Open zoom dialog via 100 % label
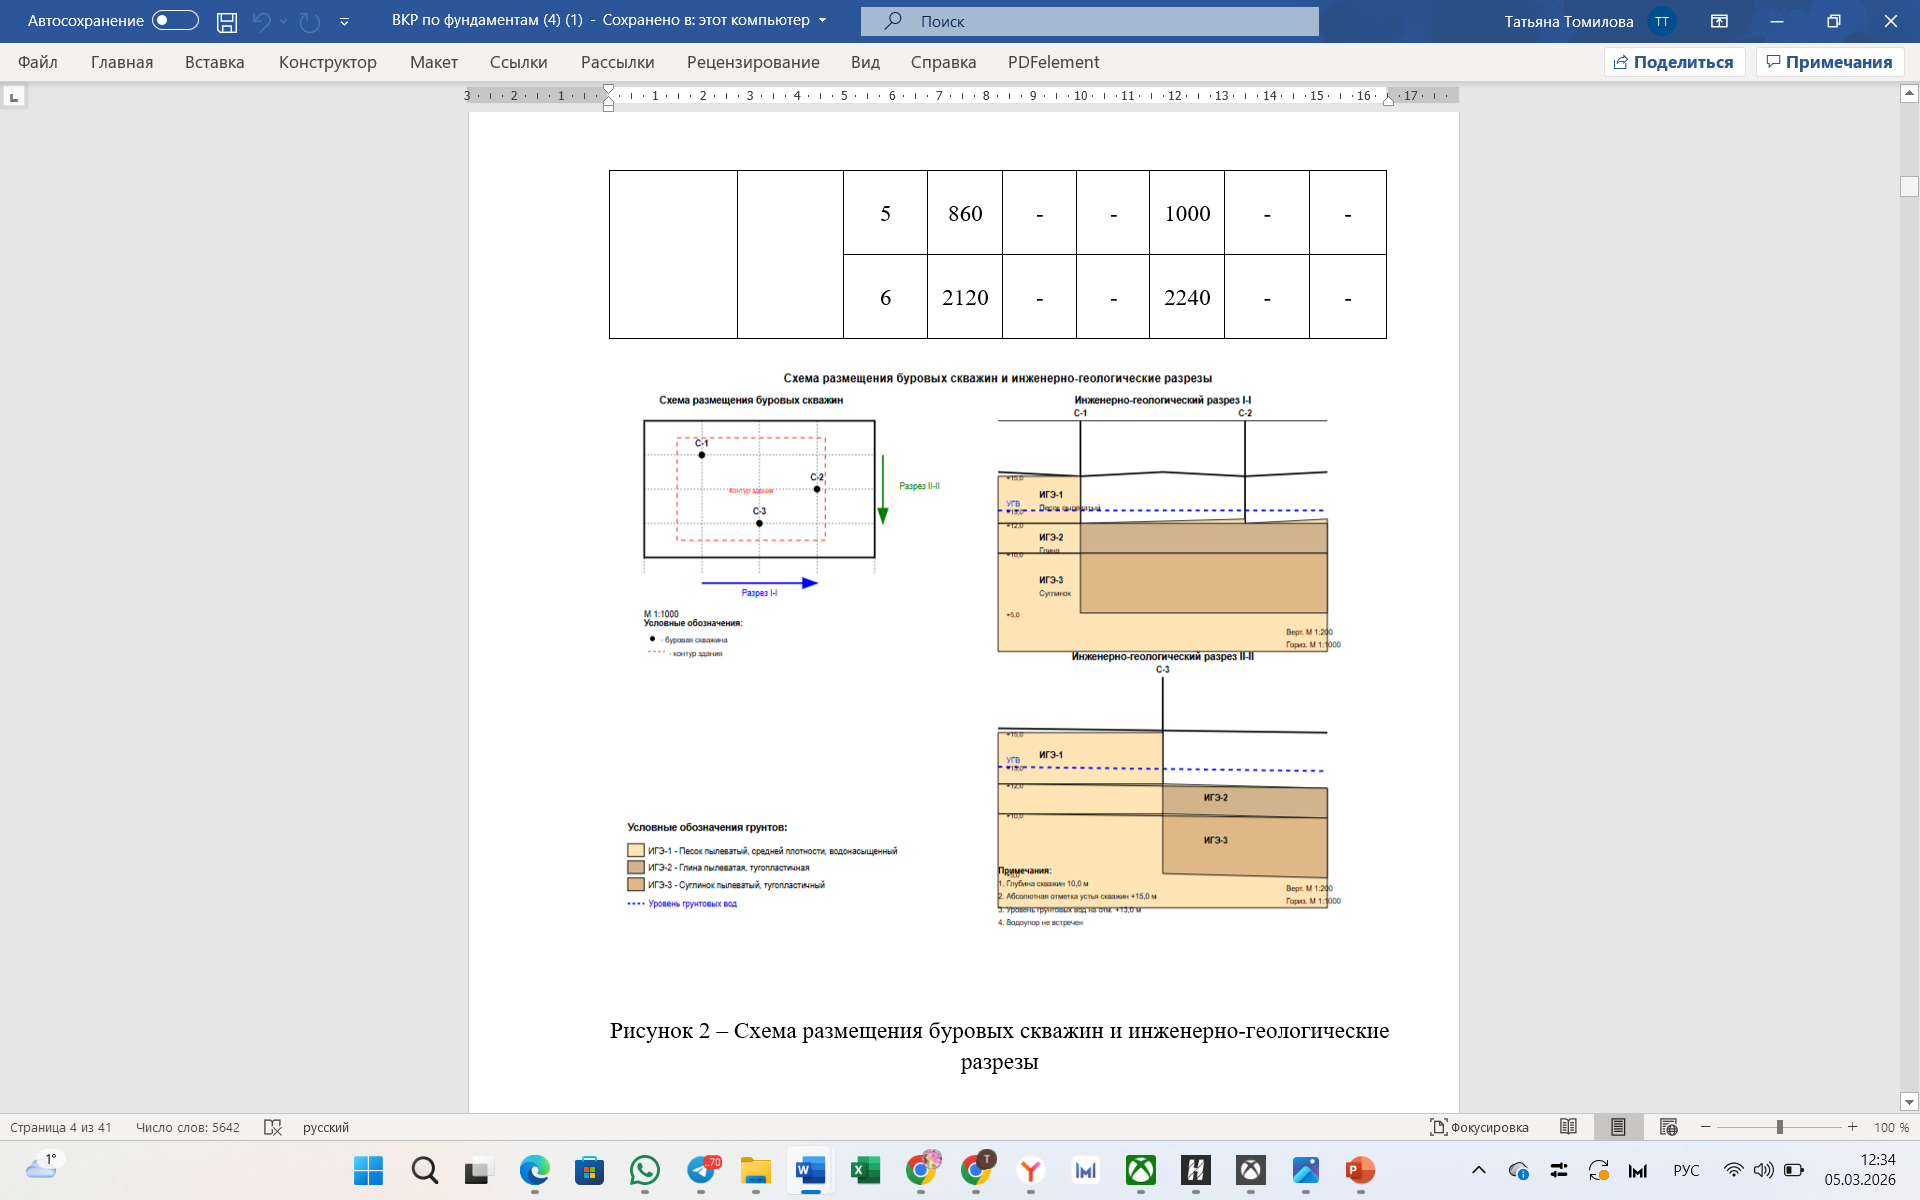The image size is (1920, 1200). pos(1891,1127)
